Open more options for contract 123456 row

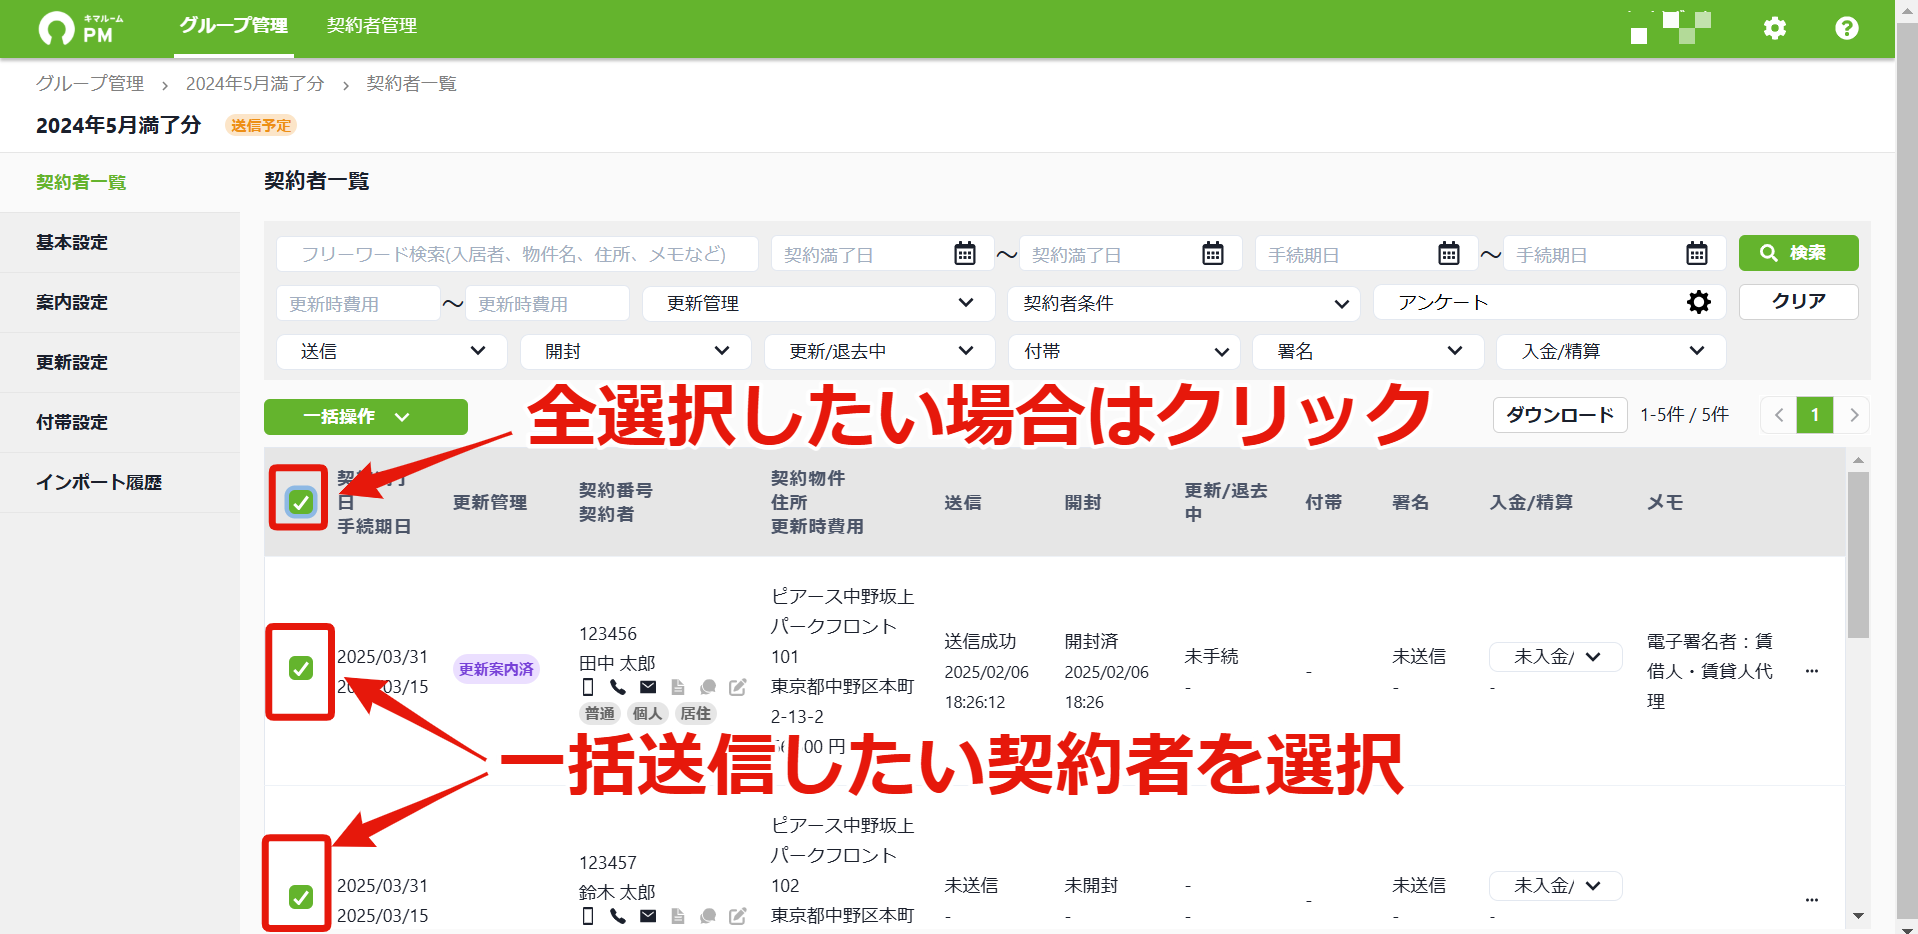pyautogui.click(x=1812, y=671)
